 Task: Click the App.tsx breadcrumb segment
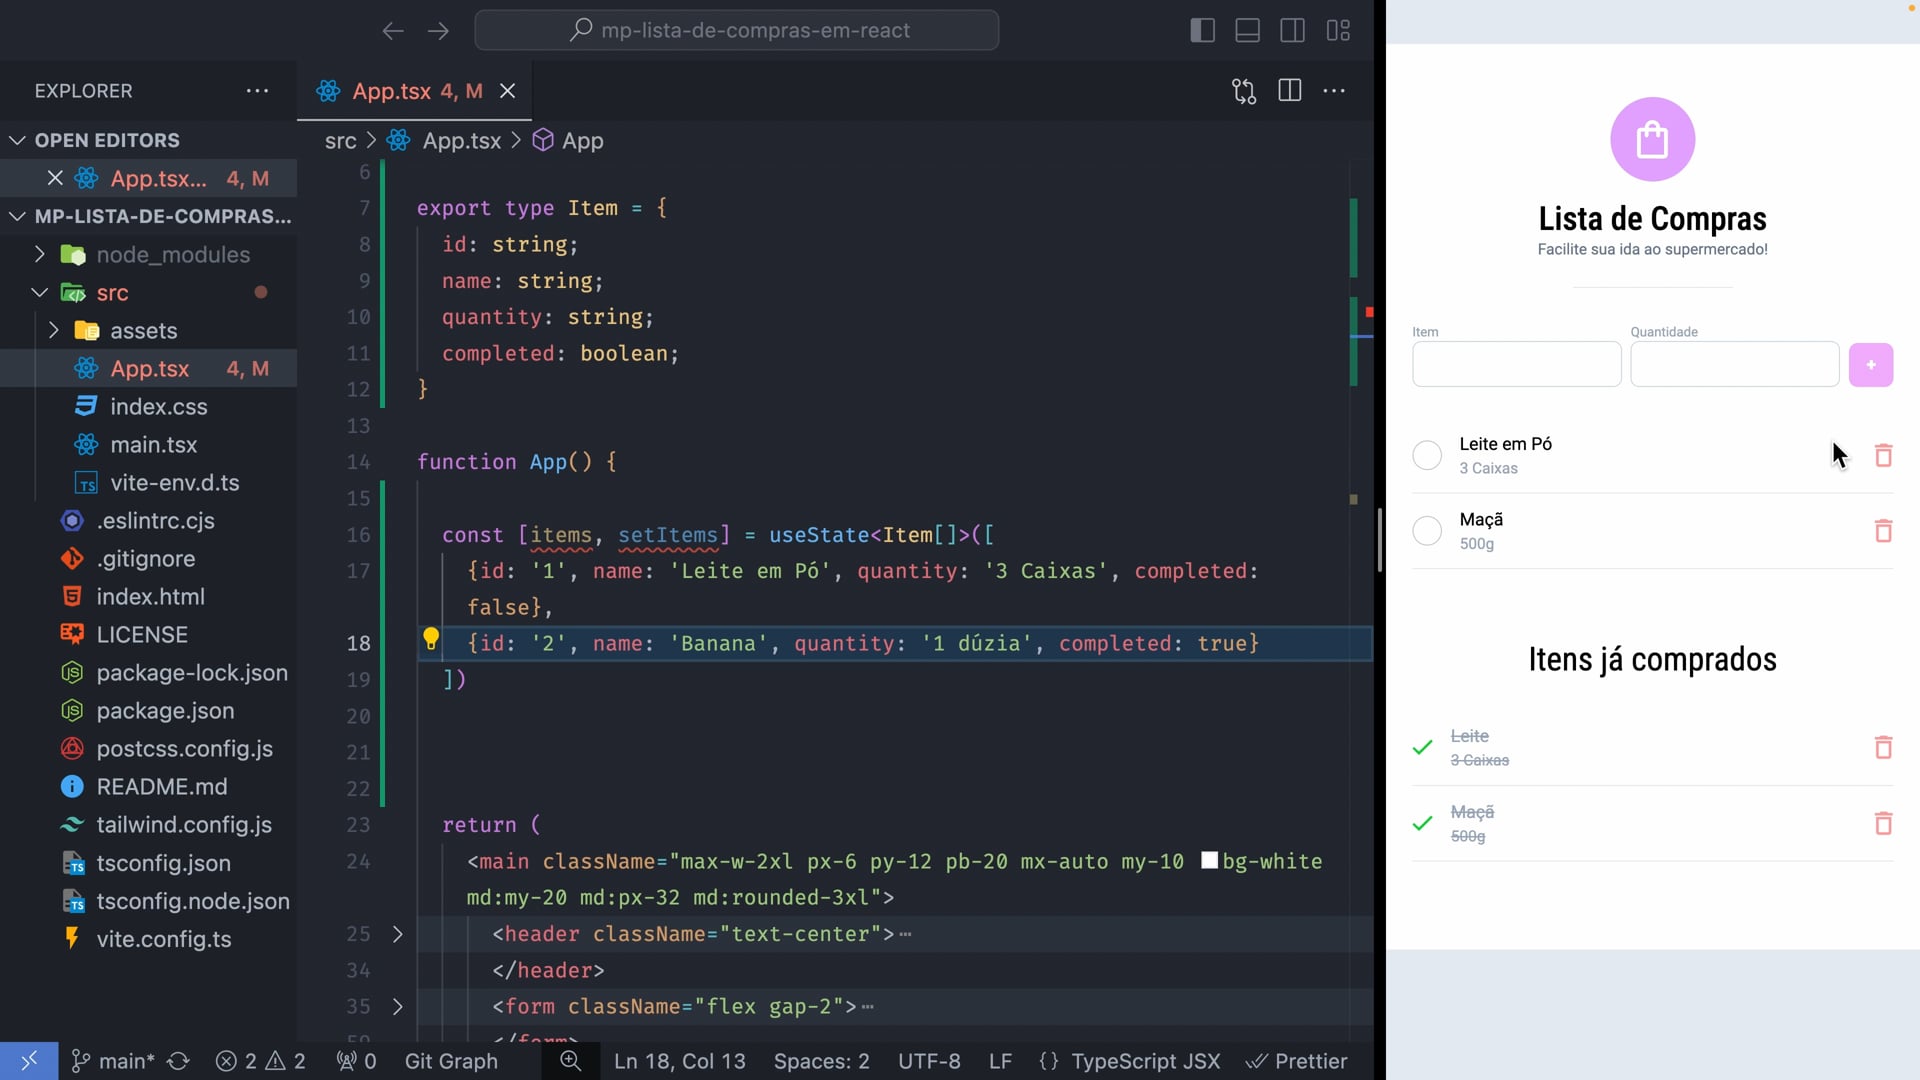461,141
